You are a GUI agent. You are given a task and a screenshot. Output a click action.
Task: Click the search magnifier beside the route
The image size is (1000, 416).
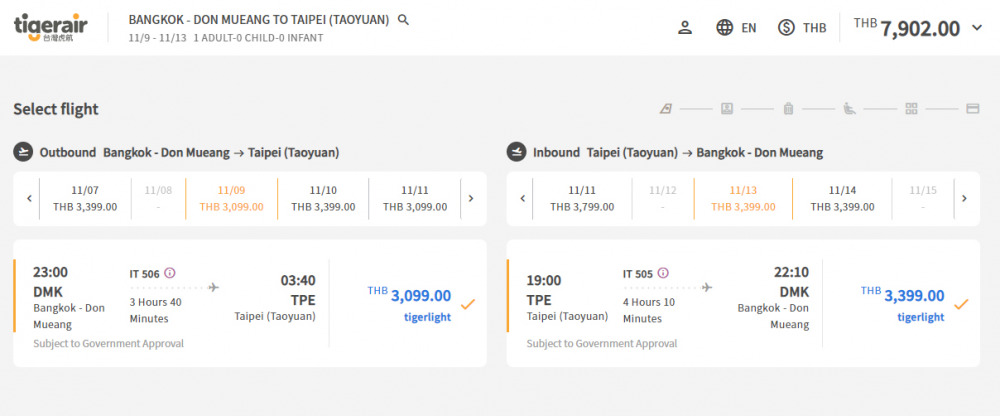[x=403, y=19]
